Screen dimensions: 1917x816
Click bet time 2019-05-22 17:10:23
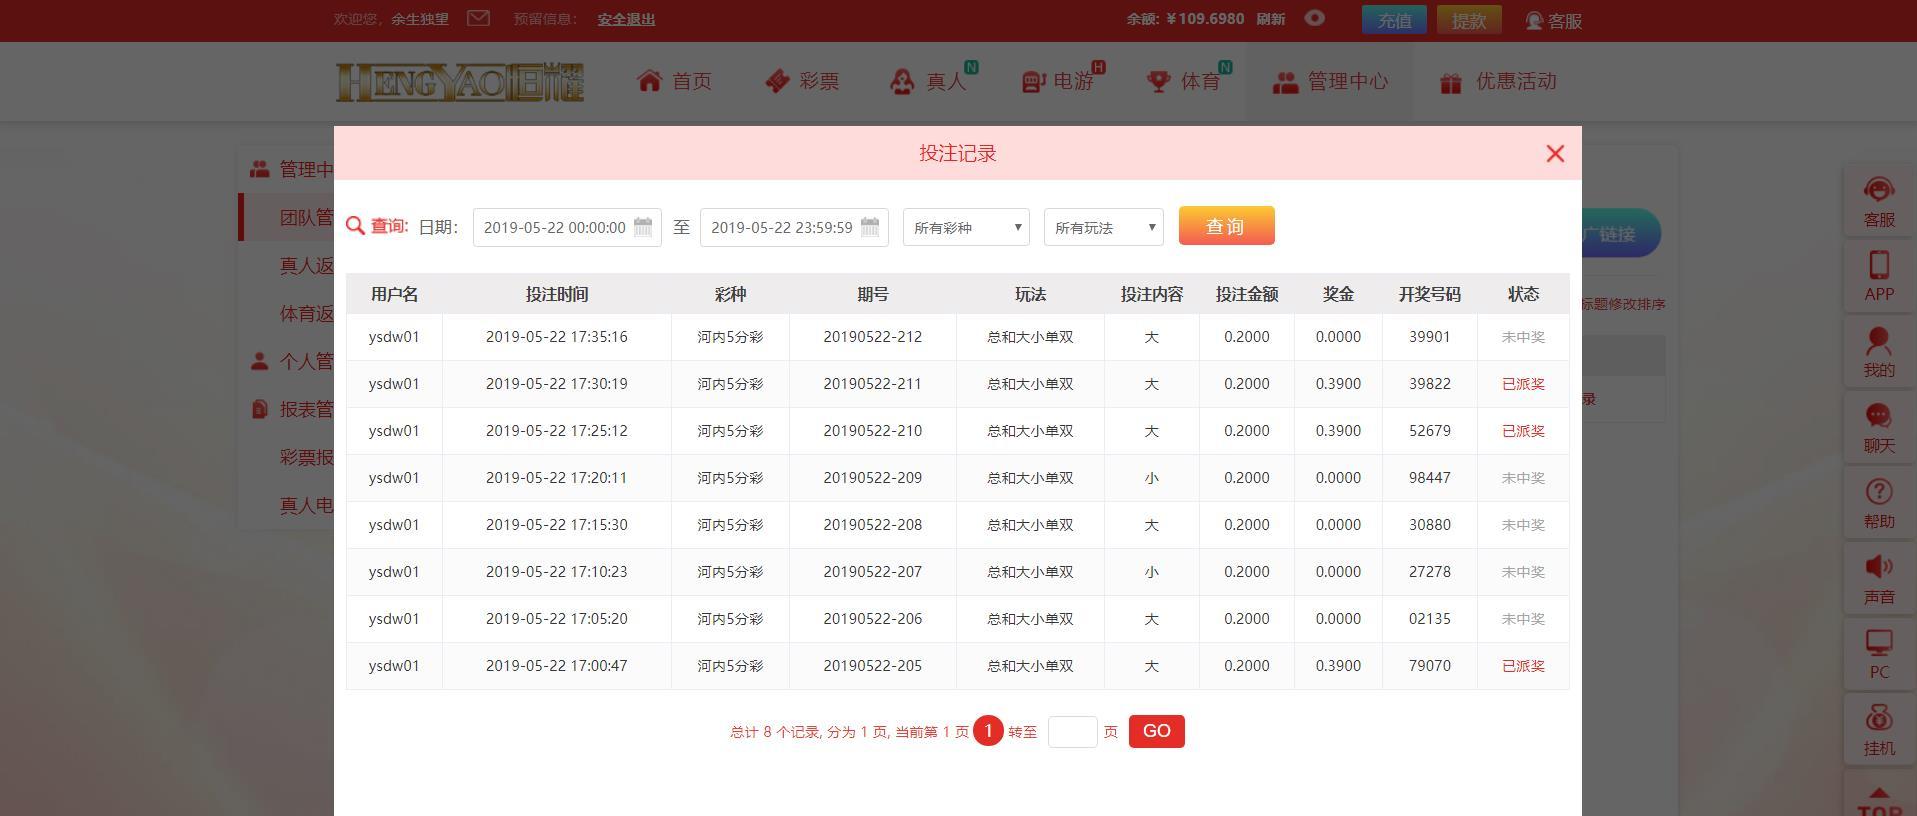557,572
